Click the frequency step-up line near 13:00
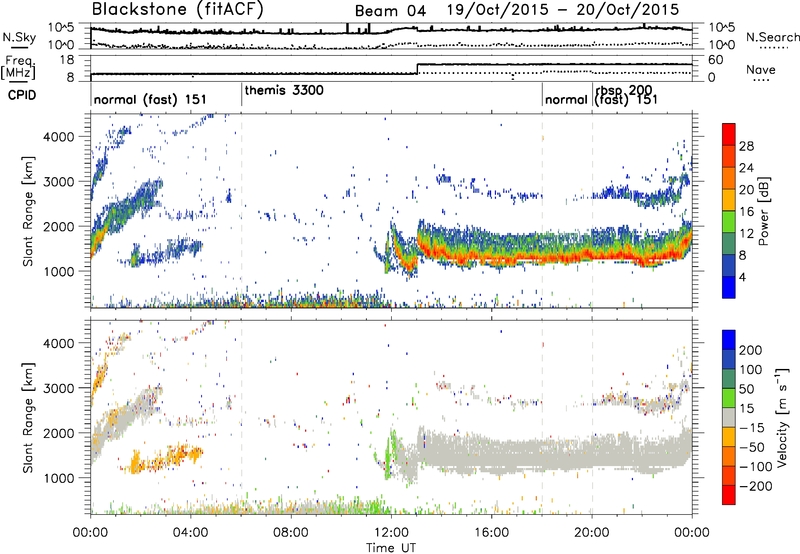This screenshot has height=554, width=800. point(418,69)
